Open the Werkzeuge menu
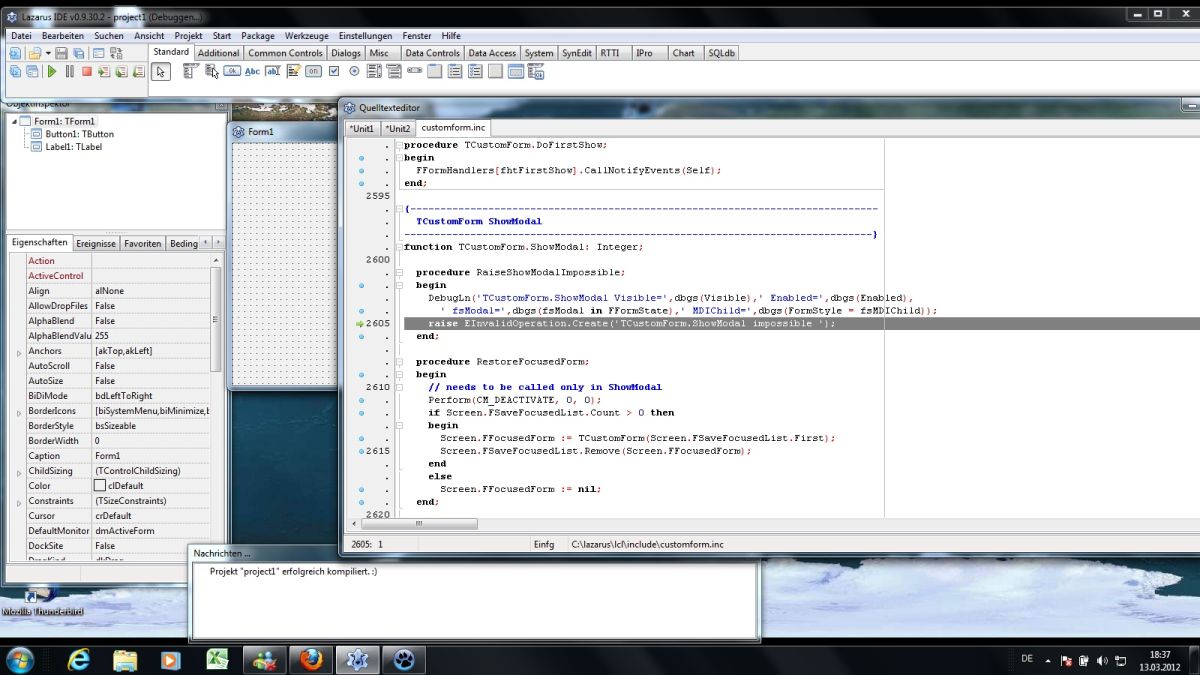The width and height of the screenshot is (1200, 675). pos(306,35)
